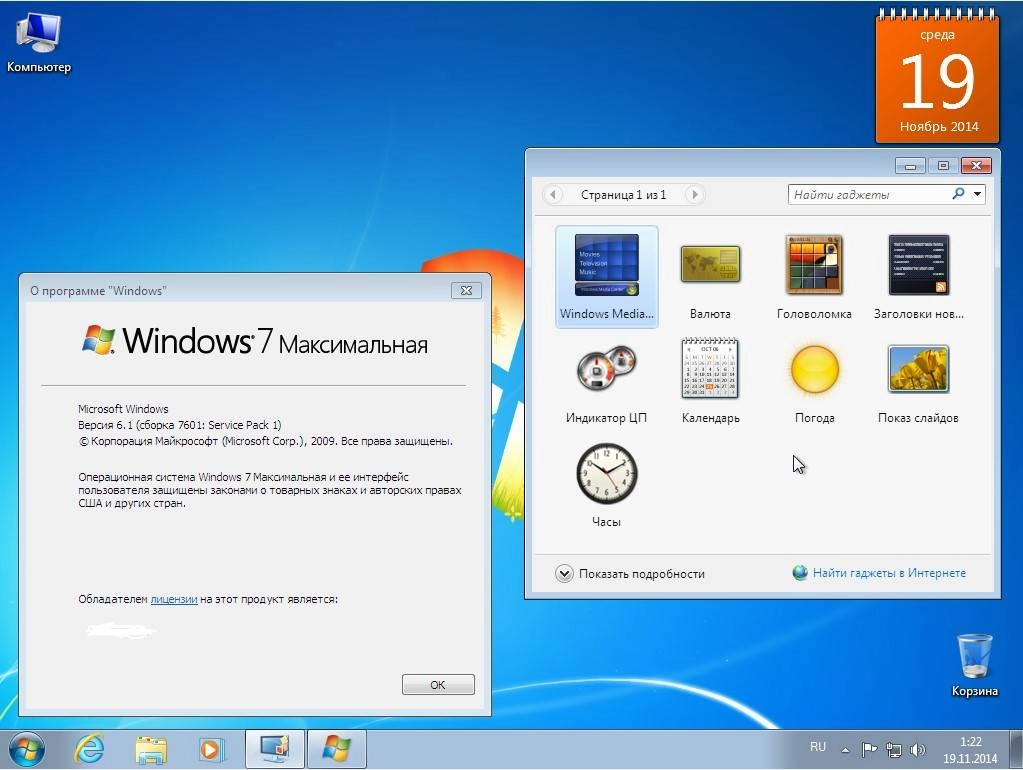Launch Windows Media Player from taskbar

click(x=211, y=749)
